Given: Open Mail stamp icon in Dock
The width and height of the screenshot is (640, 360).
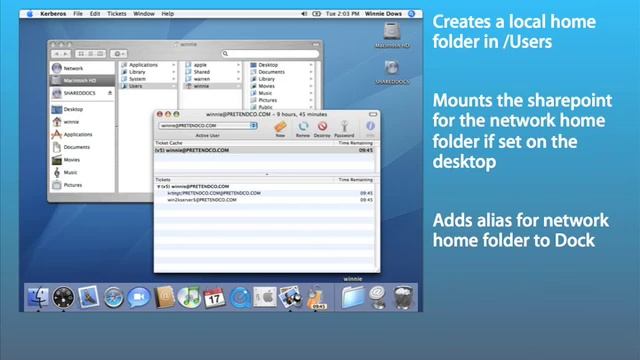Looking at the screenshot, I should 89,297.
